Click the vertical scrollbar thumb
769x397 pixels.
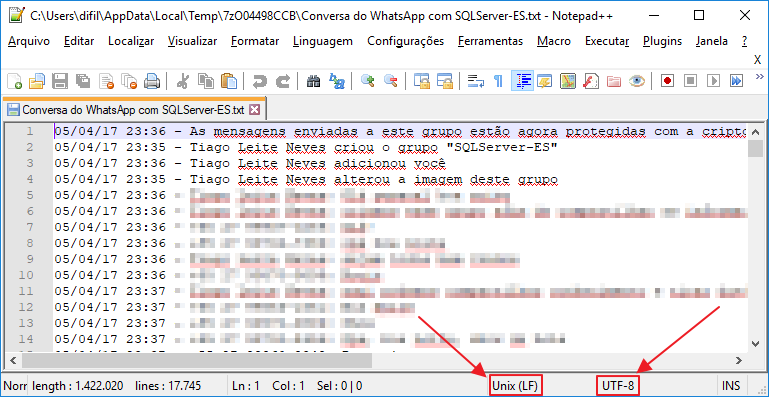pyautogui.click(x=755, y=148)
